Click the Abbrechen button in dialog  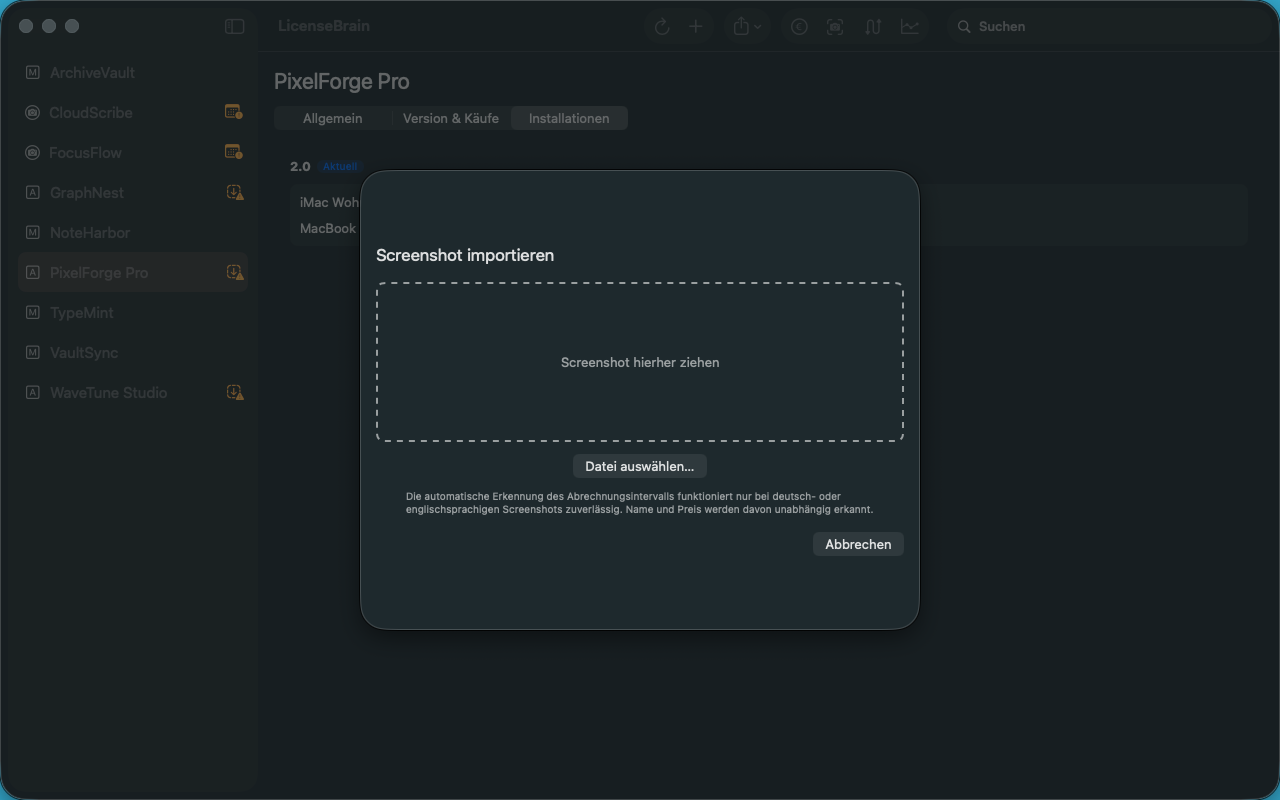[x=858, y=544]
